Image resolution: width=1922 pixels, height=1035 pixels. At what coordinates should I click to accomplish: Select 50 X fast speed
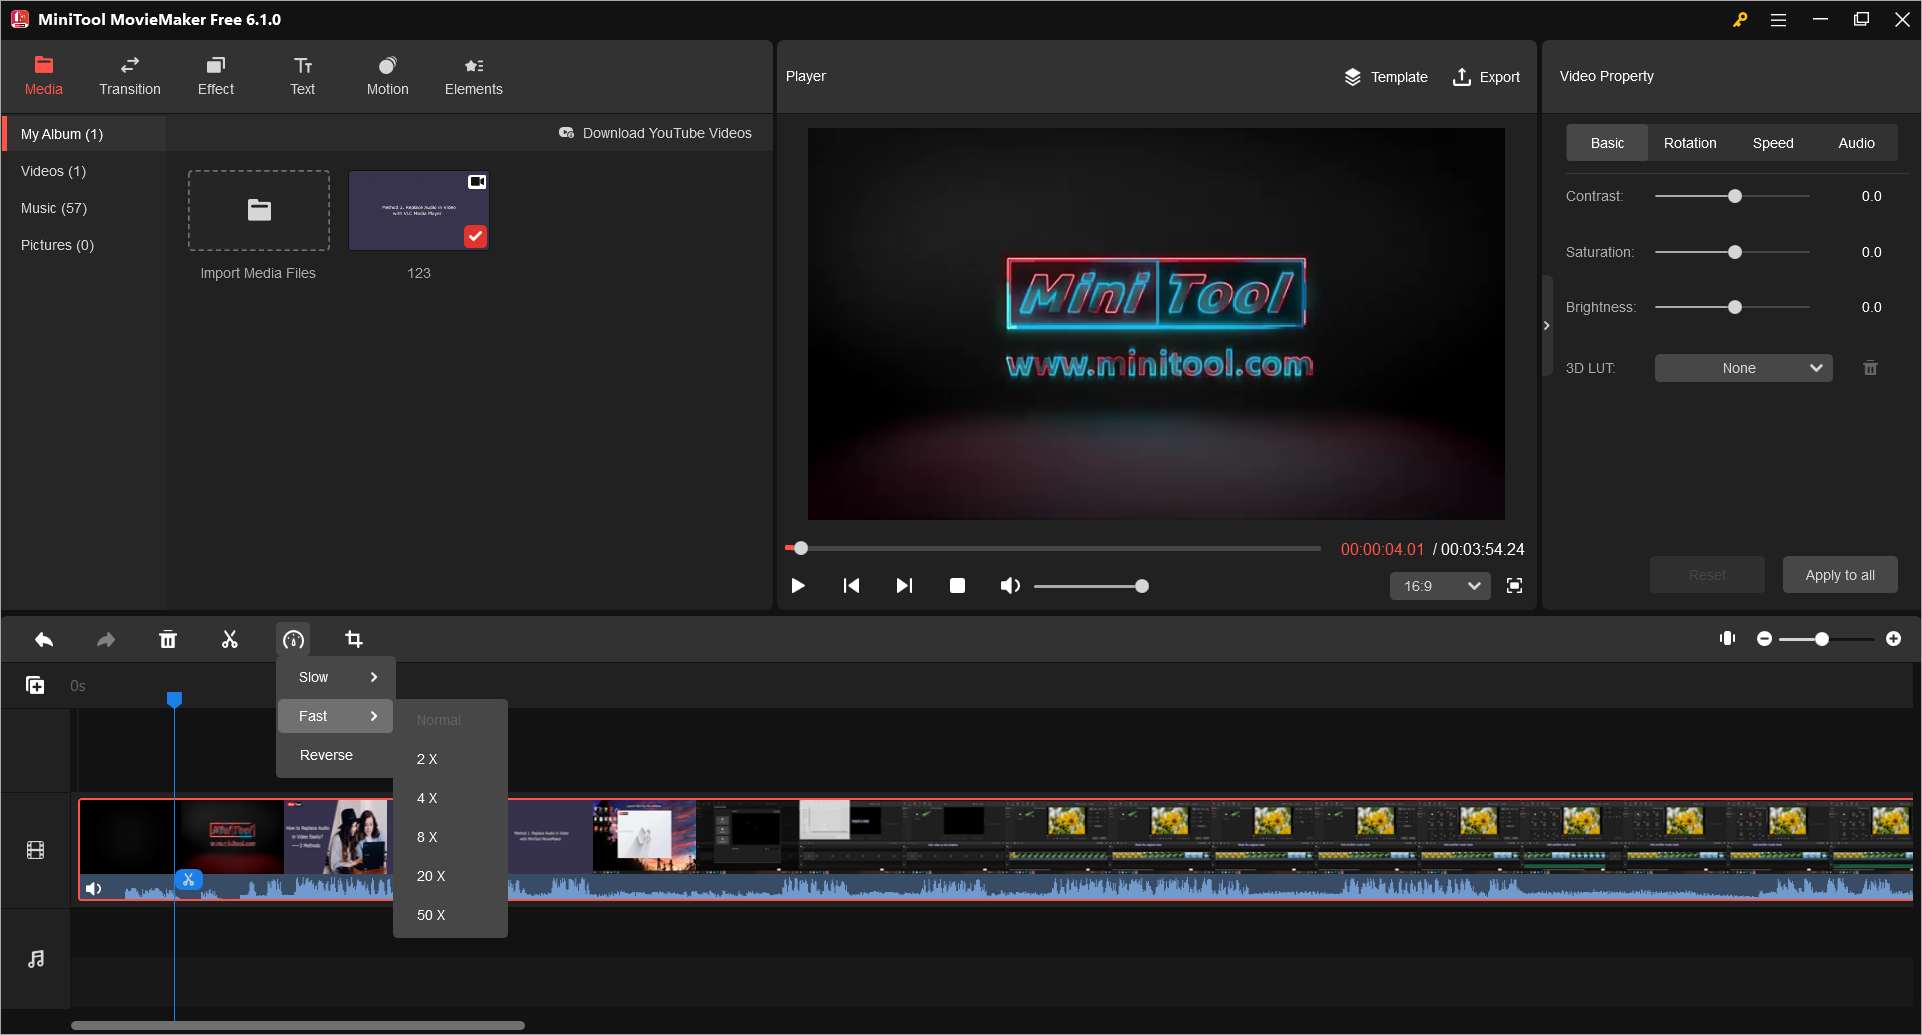click(450, 915)
